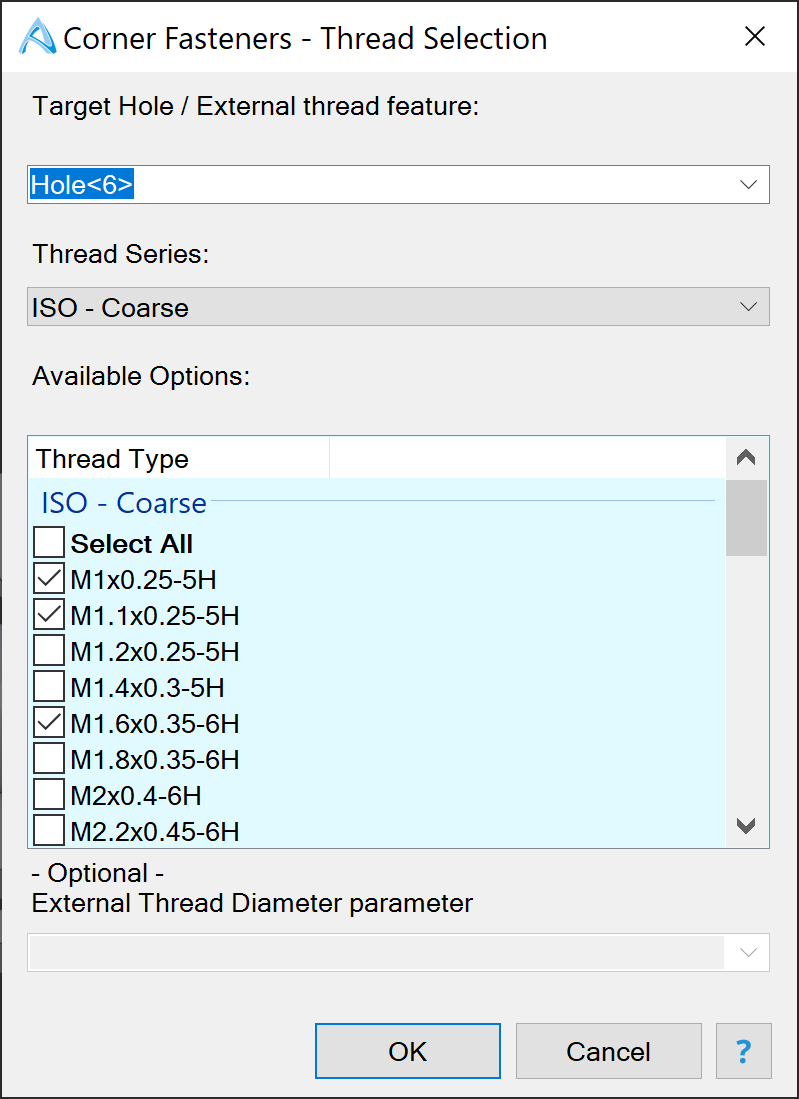Click the scroll up arrow of options list
Screen dimensions: 799x1099
[746, 458]
